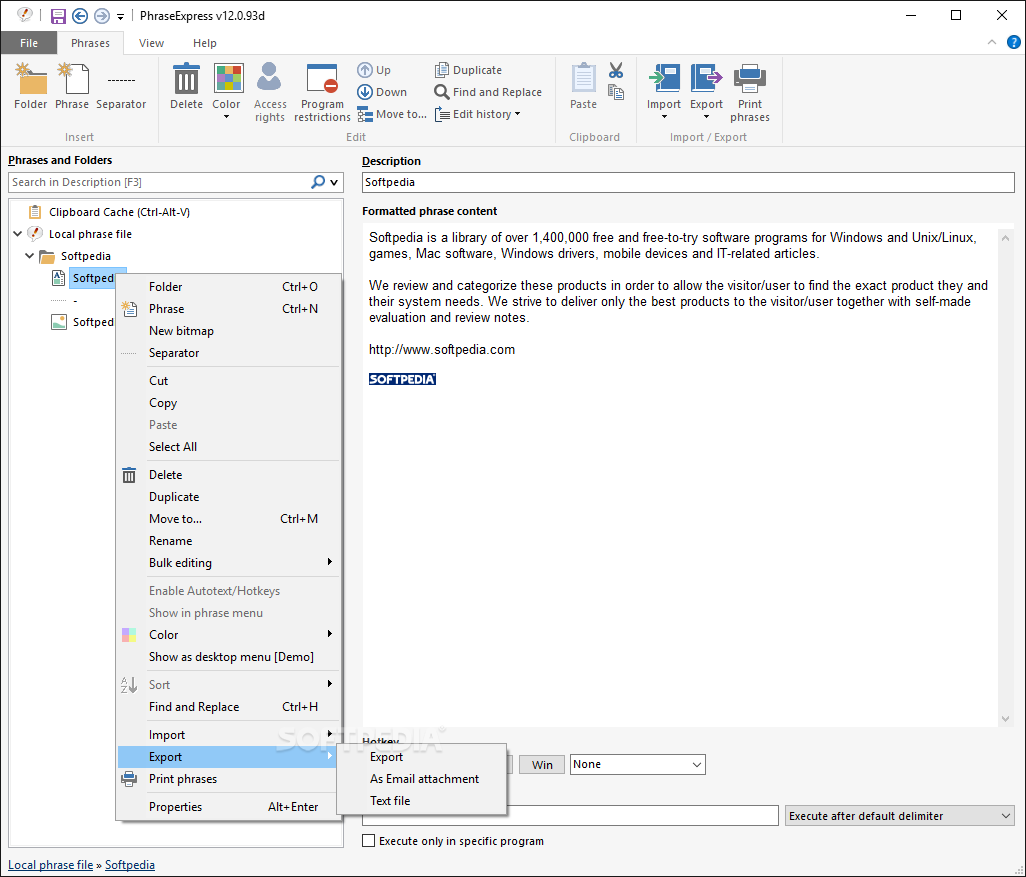Click scroll-down arrow of phrase content
Image resolution: width=1026 pixels, height=877 pixels.
coord(1005,719)
